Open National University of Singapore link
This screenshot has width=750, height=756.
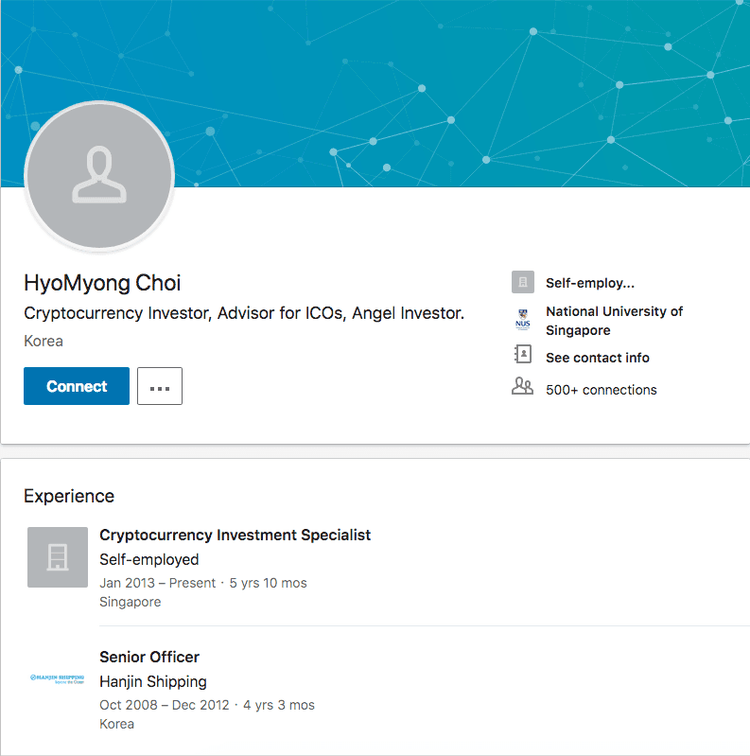(x=613, y=321)
